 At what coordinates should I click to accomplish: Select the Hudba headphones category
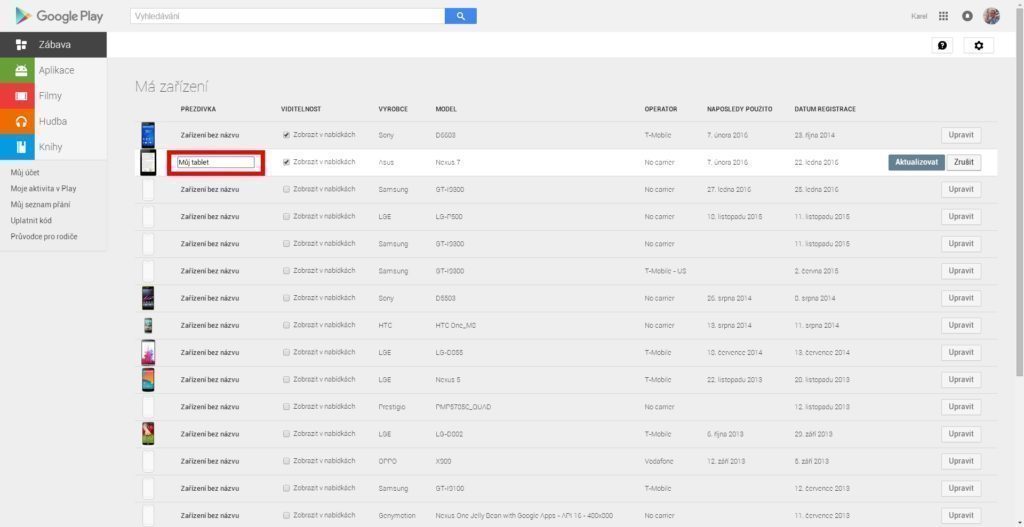click(53, 121)
